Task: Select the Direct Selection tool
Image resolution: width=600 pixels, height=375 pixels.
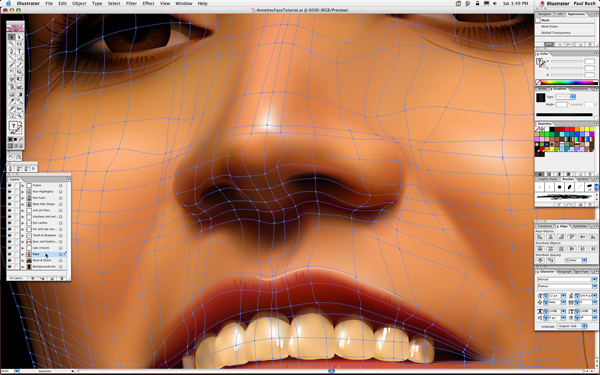Action: [20, 37]
